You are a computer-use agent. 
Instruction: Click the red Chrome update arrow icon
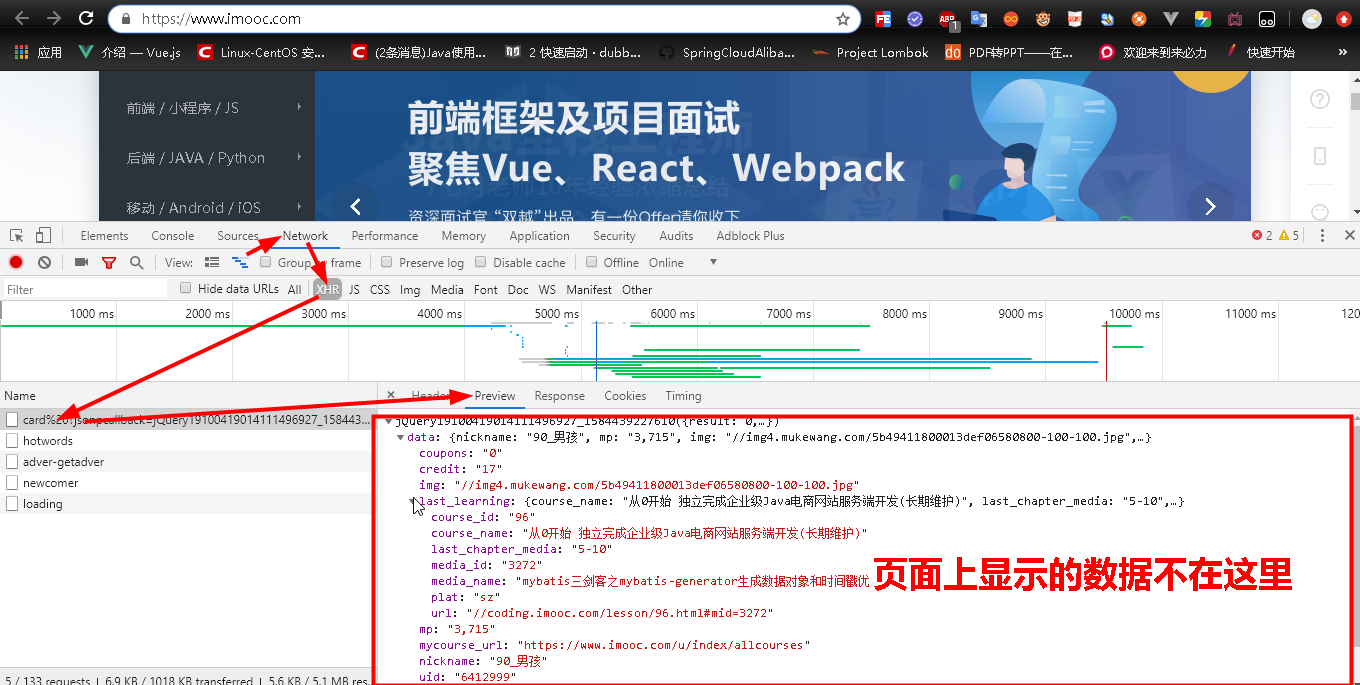click(x=1343, y=18)
